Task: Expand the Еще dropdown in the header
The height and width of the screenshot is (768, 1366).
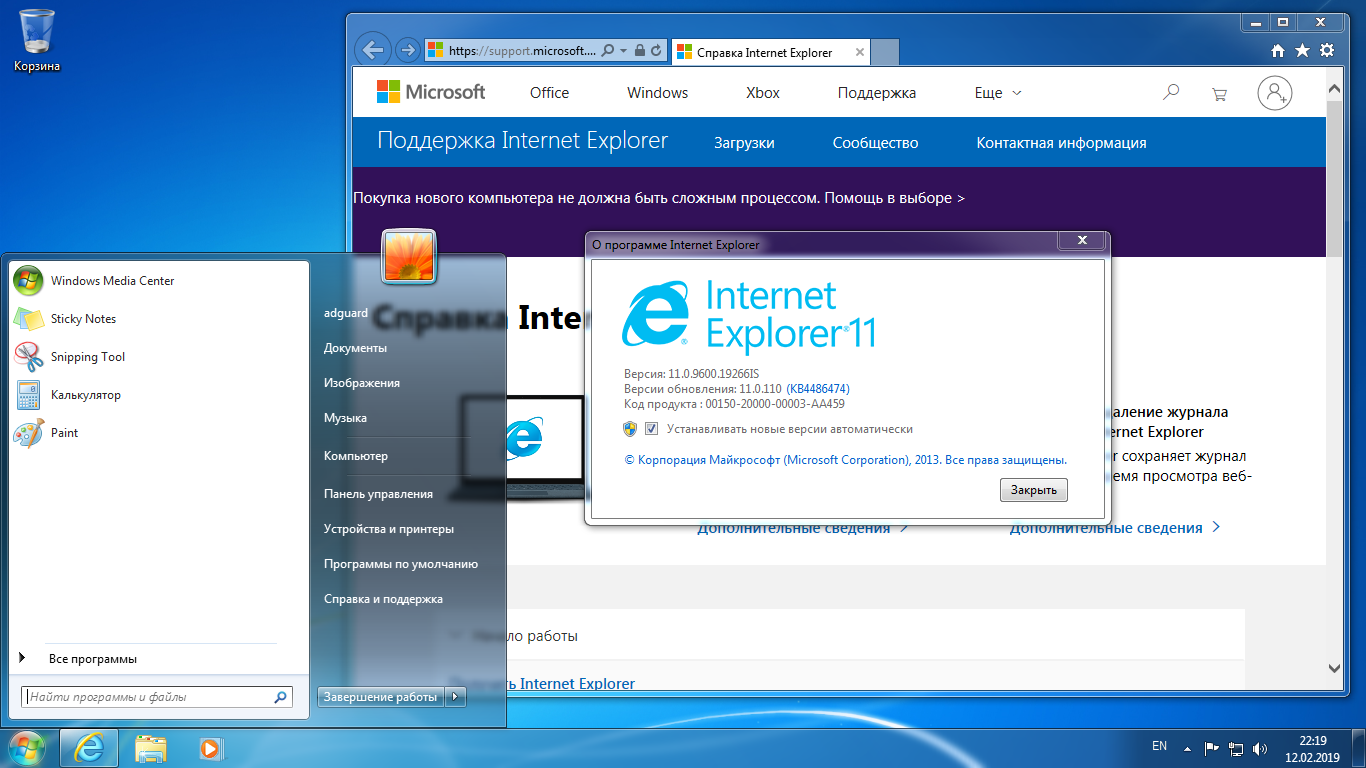Action: 998,92
